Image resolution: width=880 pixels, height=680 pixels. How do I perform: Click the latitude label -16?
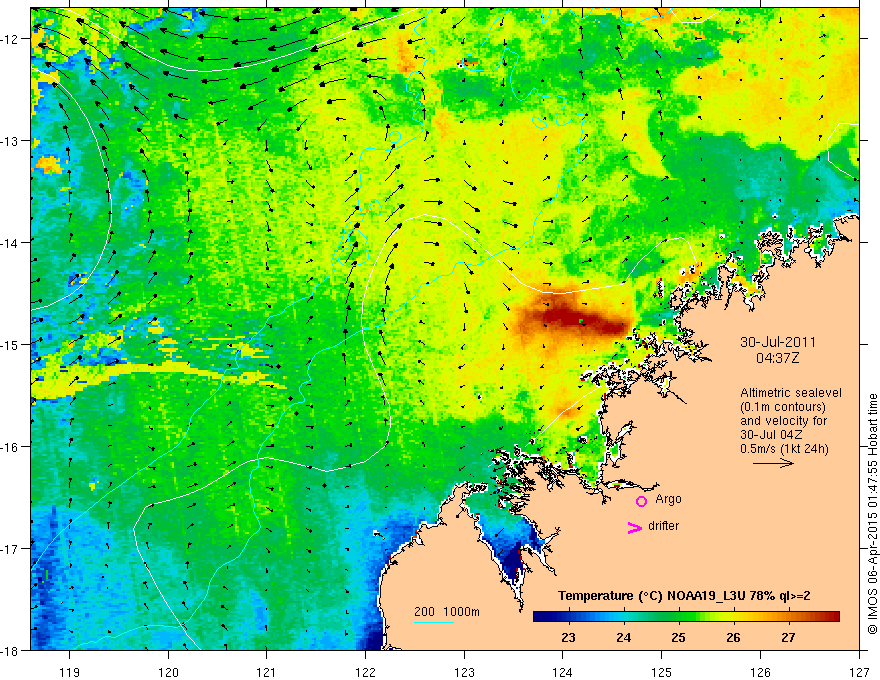pyautogui.click(x=10, y=447)
